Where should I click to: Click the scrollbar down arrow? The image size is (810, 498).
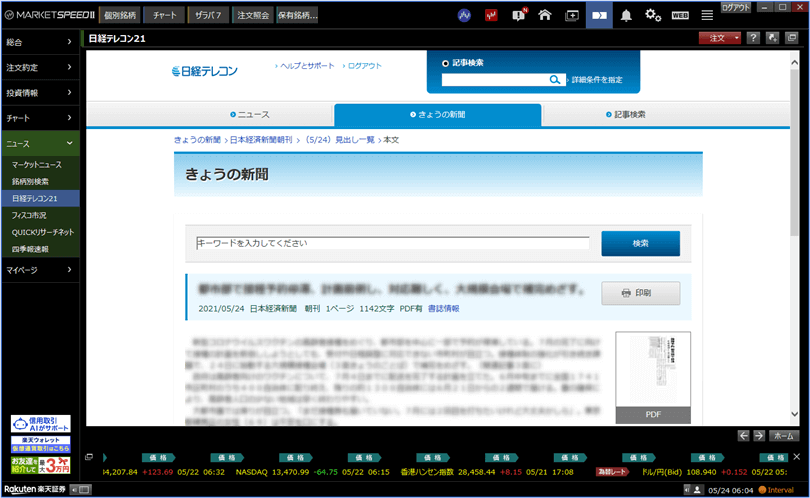pos(795,414)
